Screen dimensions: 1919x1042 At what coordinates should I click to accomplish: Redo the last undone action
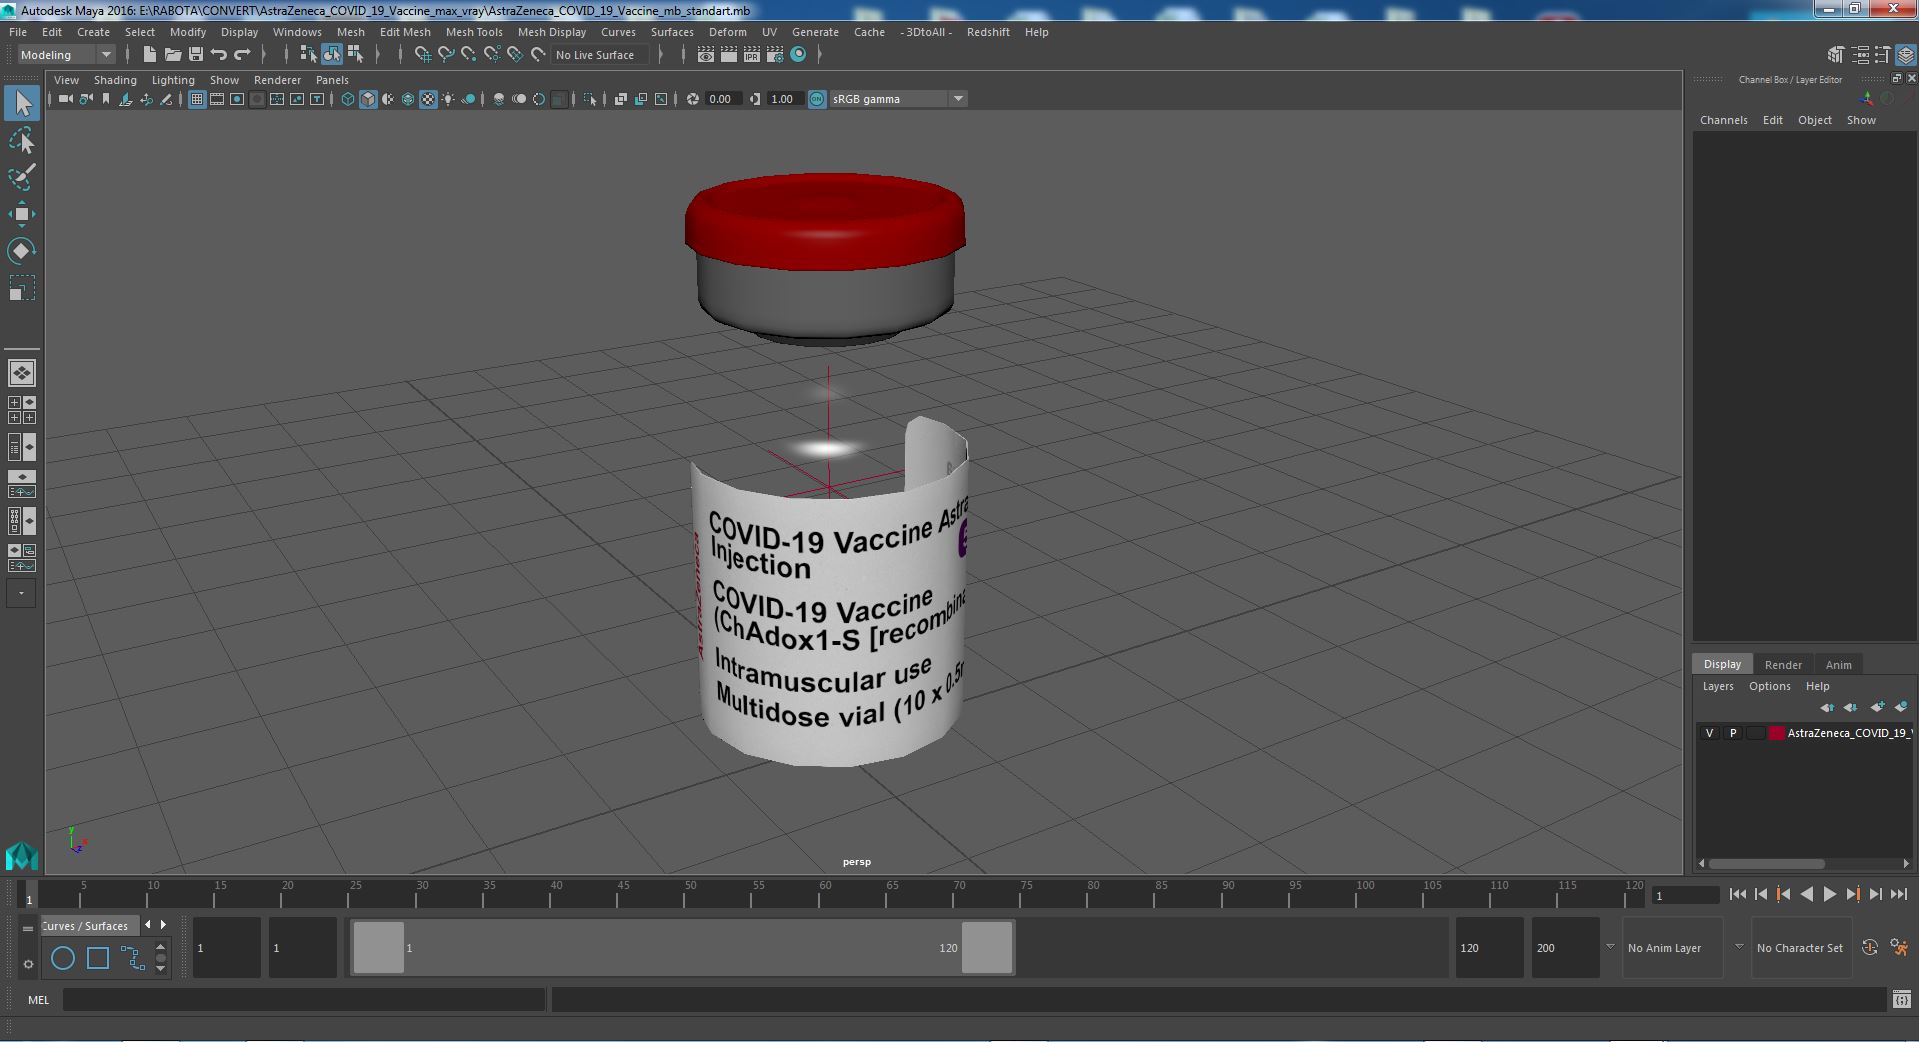[x=242, y=55]
